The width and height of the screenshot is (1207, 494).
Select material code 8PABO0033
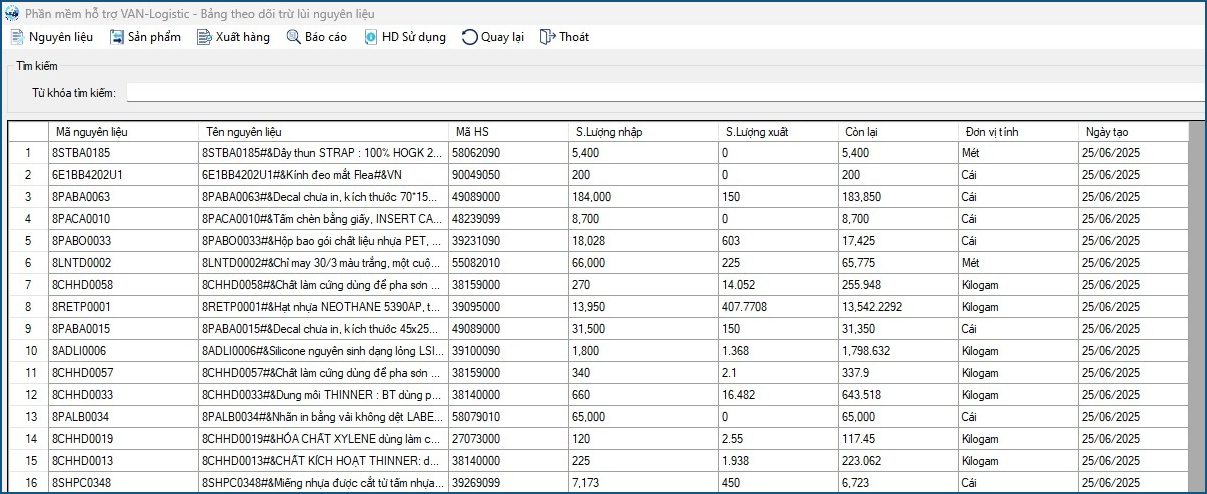[x=123, y=241]
